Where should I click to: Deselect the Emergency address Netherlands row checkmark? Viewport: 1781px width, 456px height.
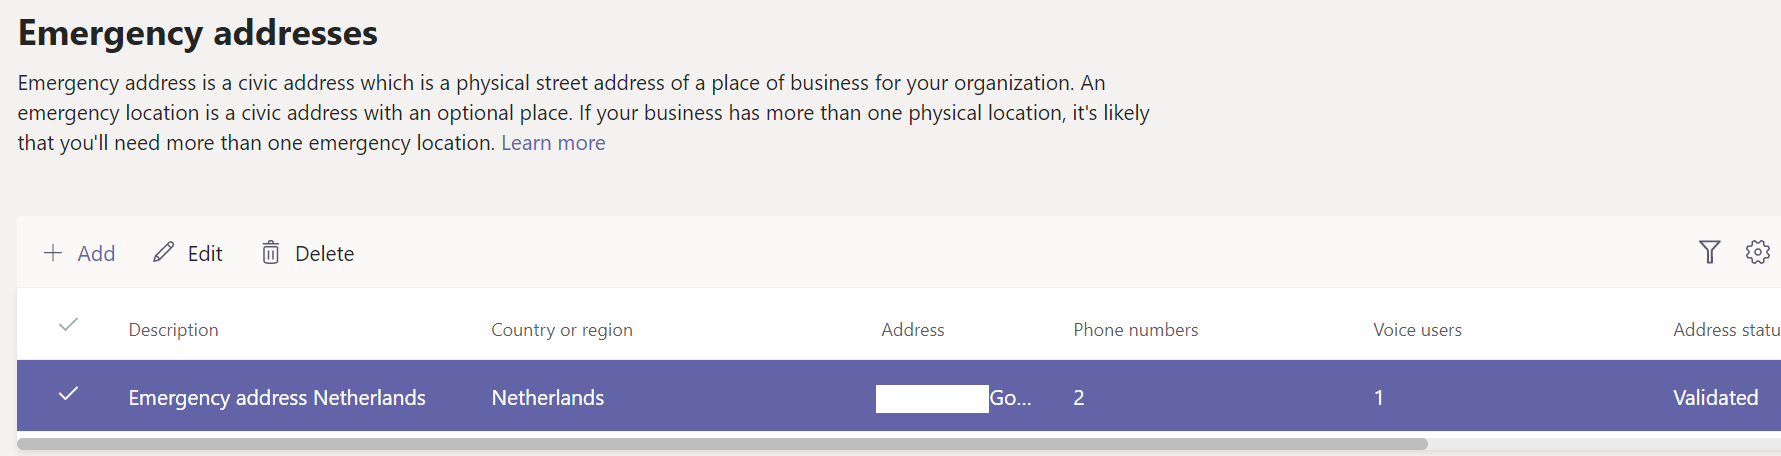(68, 394)
